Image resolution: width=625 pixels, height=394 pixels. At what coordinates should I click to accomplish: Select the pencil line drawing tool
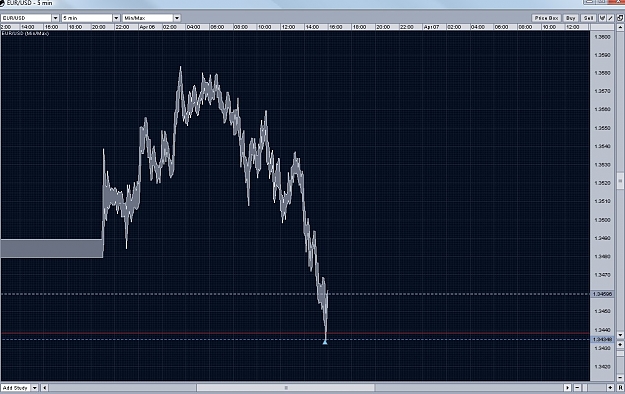(610, 18)
